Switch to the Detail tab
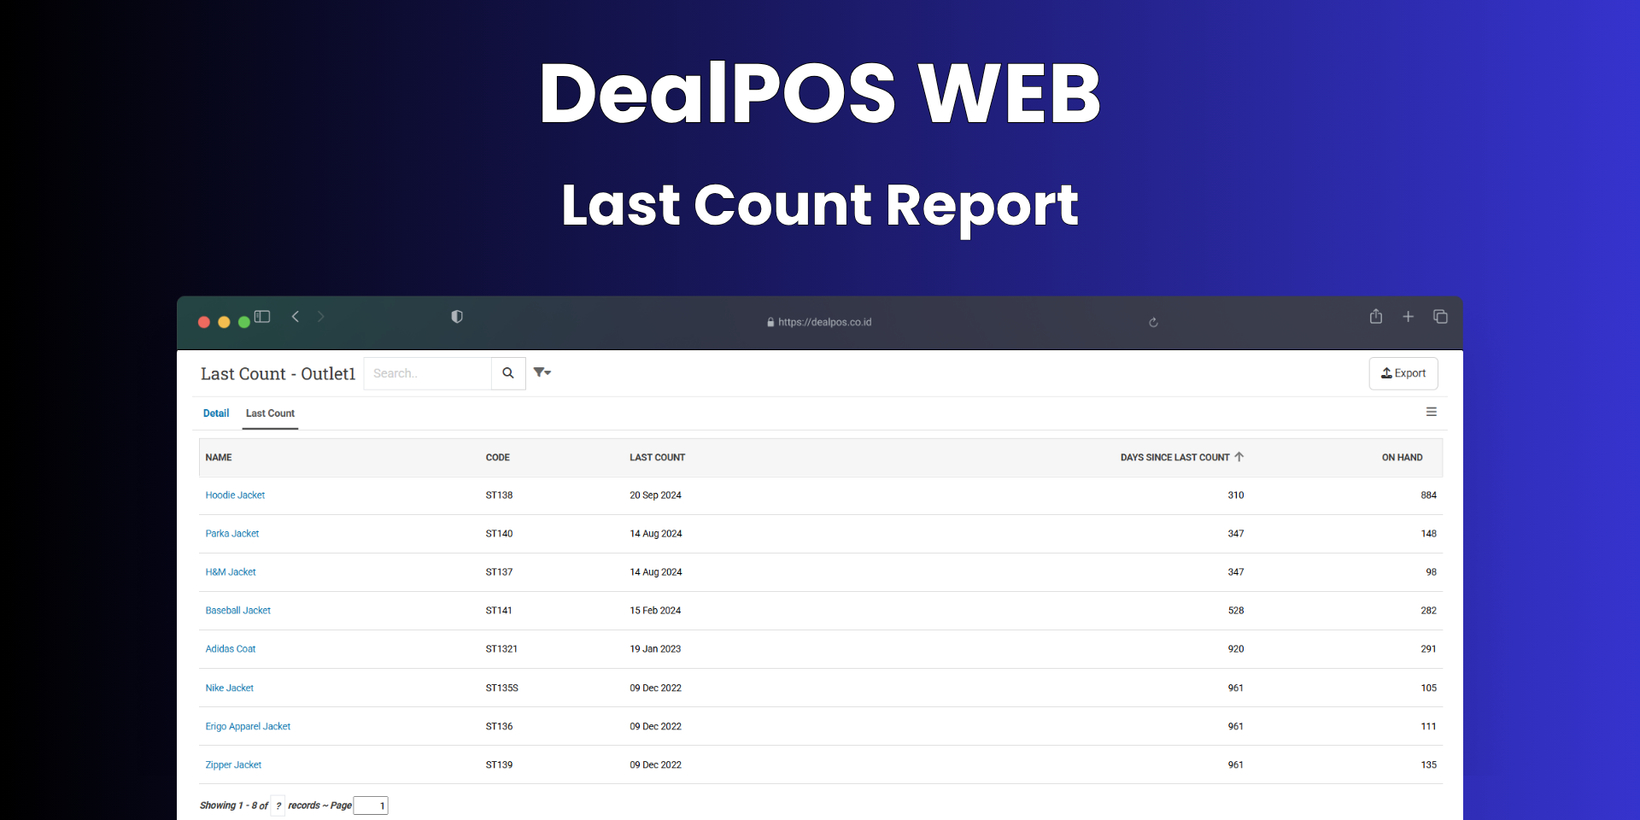The width and height of the screenshot is (1640, 820). tap(216, 413)
